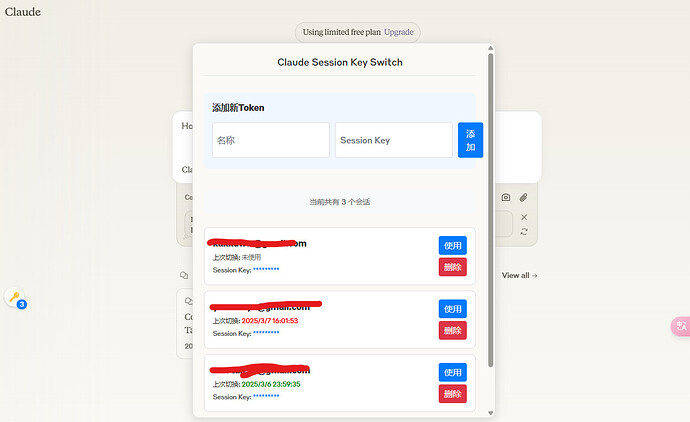
Task: Click the red timestamp 2025/3/7 16:01:53
Action: (x=270, y=321)
